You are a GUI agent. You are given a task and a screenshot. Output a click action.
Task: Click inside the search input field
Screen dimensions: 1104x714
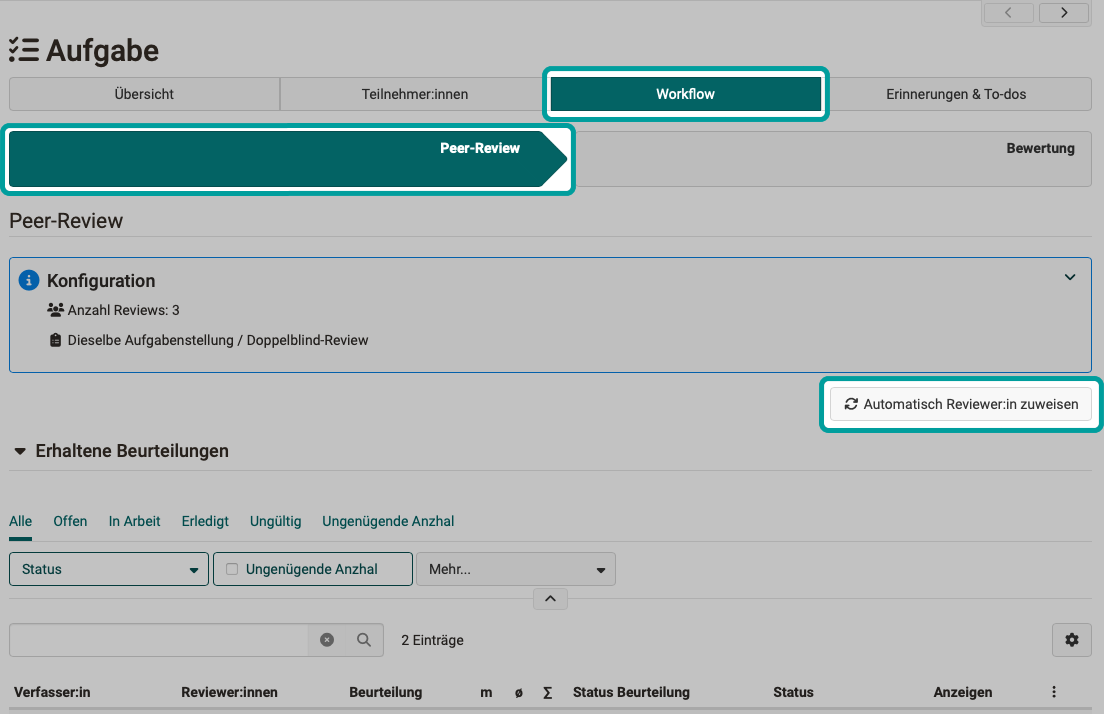pyautogui.click(x=160, y=639)
